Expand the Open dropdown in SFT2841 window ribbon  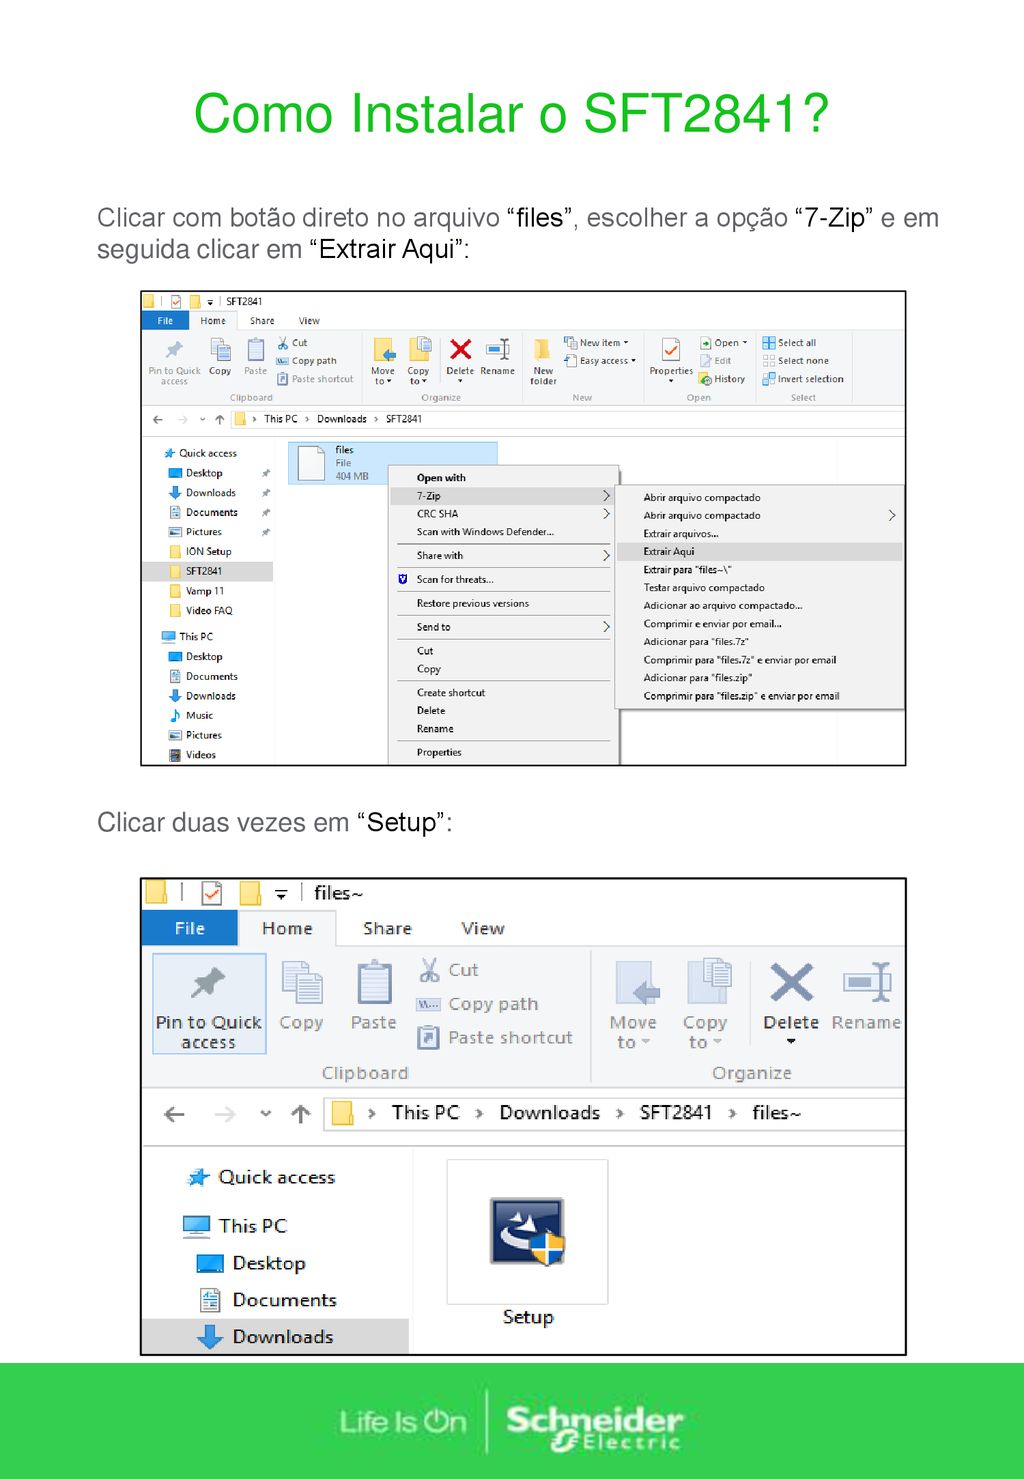tap(724, 343)
